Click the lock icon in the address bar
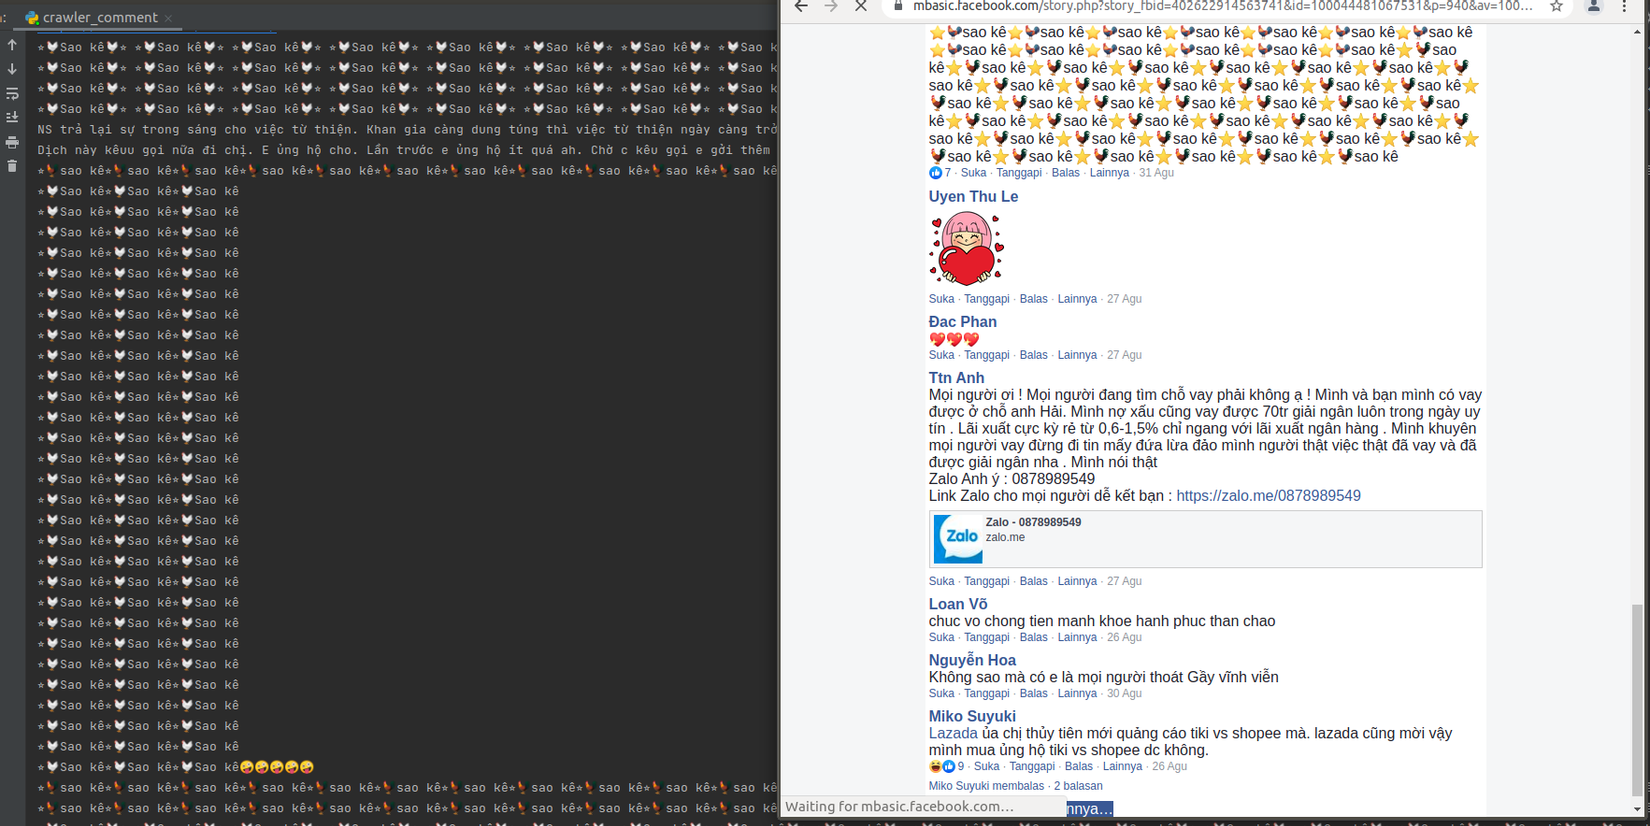This screenshot has width=1650, height=826. coord(898,6)
